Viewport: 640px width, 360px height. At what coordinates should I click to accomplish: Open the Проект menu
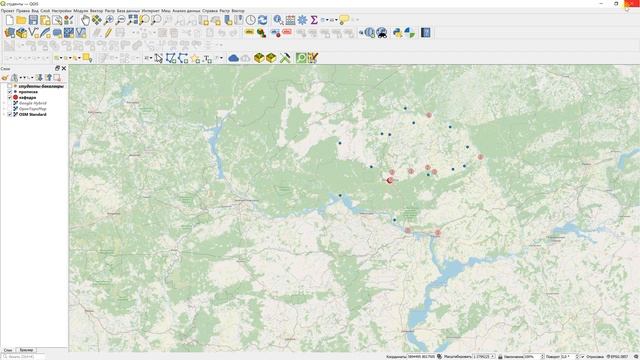click(x=7, y=11)
